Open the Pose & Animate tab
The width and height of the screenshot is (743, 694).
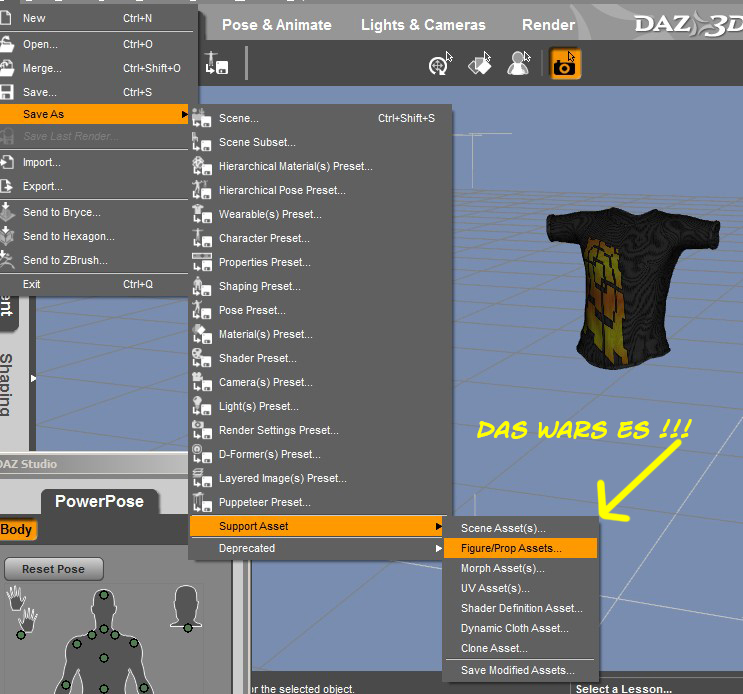277,25
